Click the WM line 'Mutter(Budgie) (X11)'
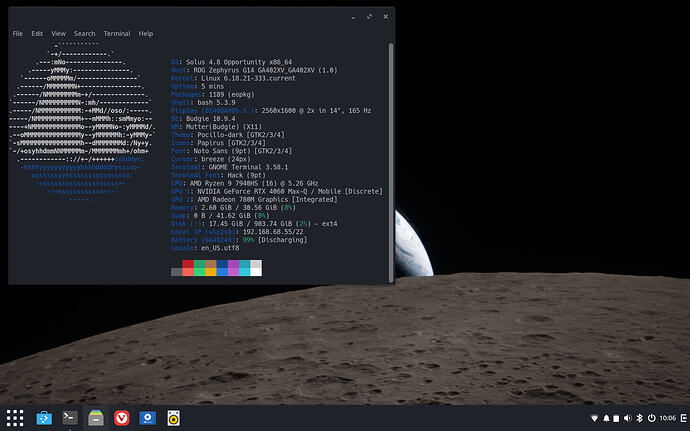Screen dimensions: 690x431 216,127
